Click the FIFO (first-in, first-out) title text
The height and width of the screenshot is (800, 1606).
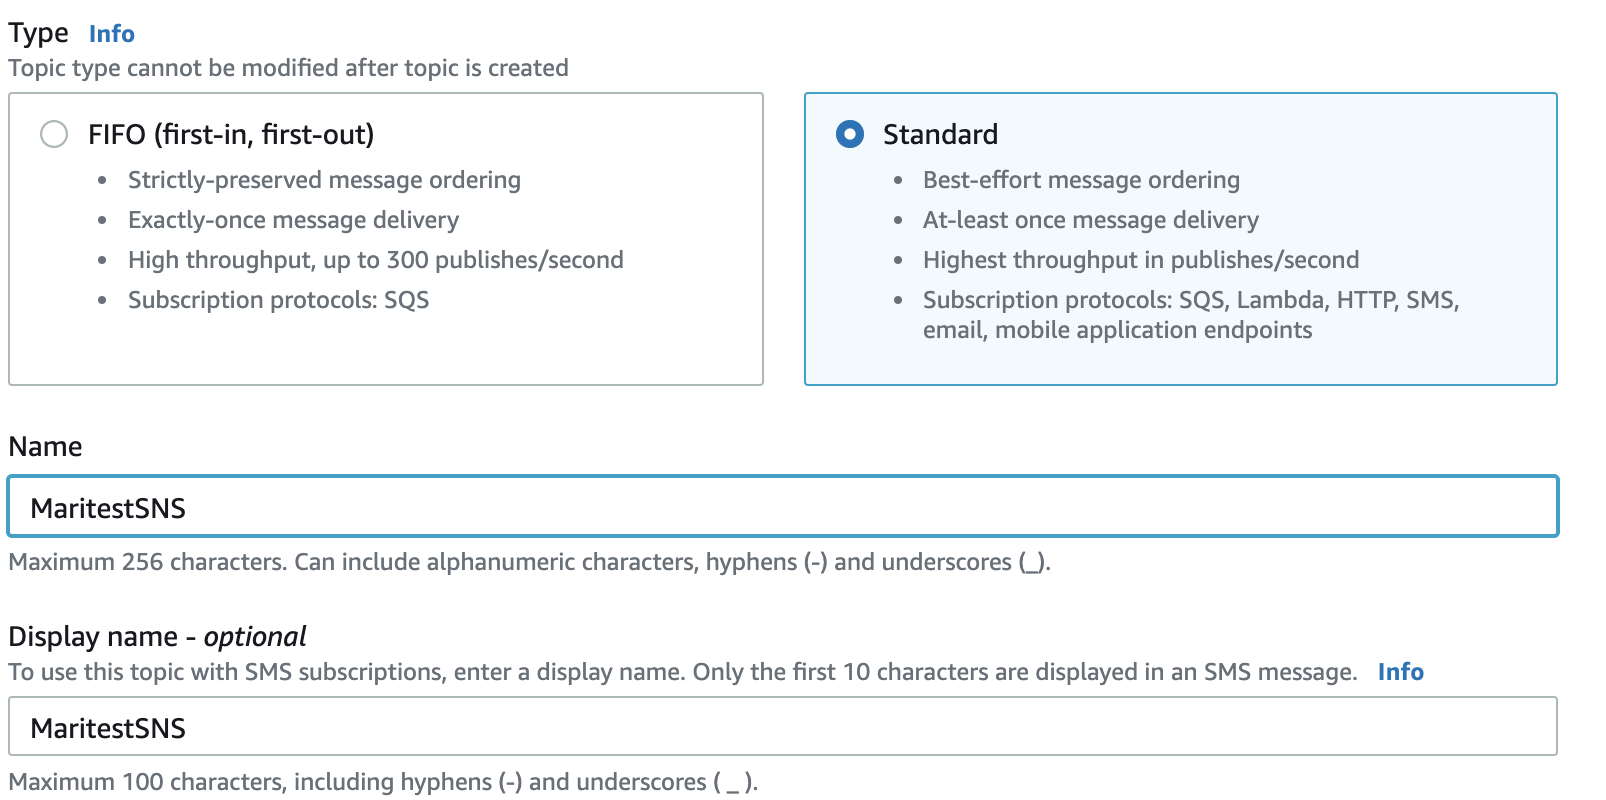click(x=231, y=134)
